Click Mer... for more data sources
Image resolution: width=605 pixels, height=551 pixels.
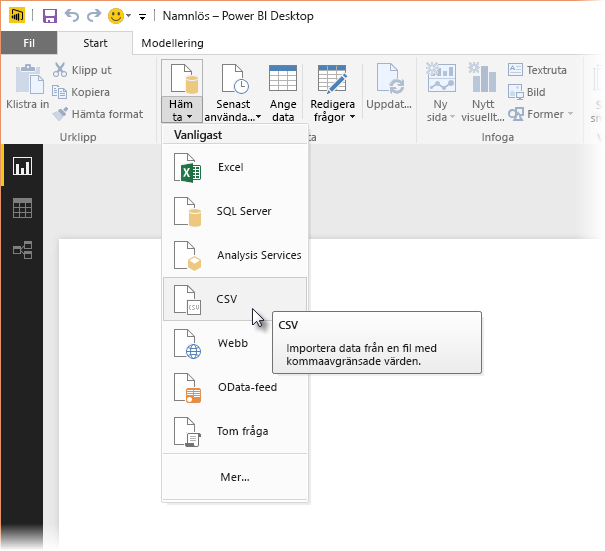coord(235,477)
